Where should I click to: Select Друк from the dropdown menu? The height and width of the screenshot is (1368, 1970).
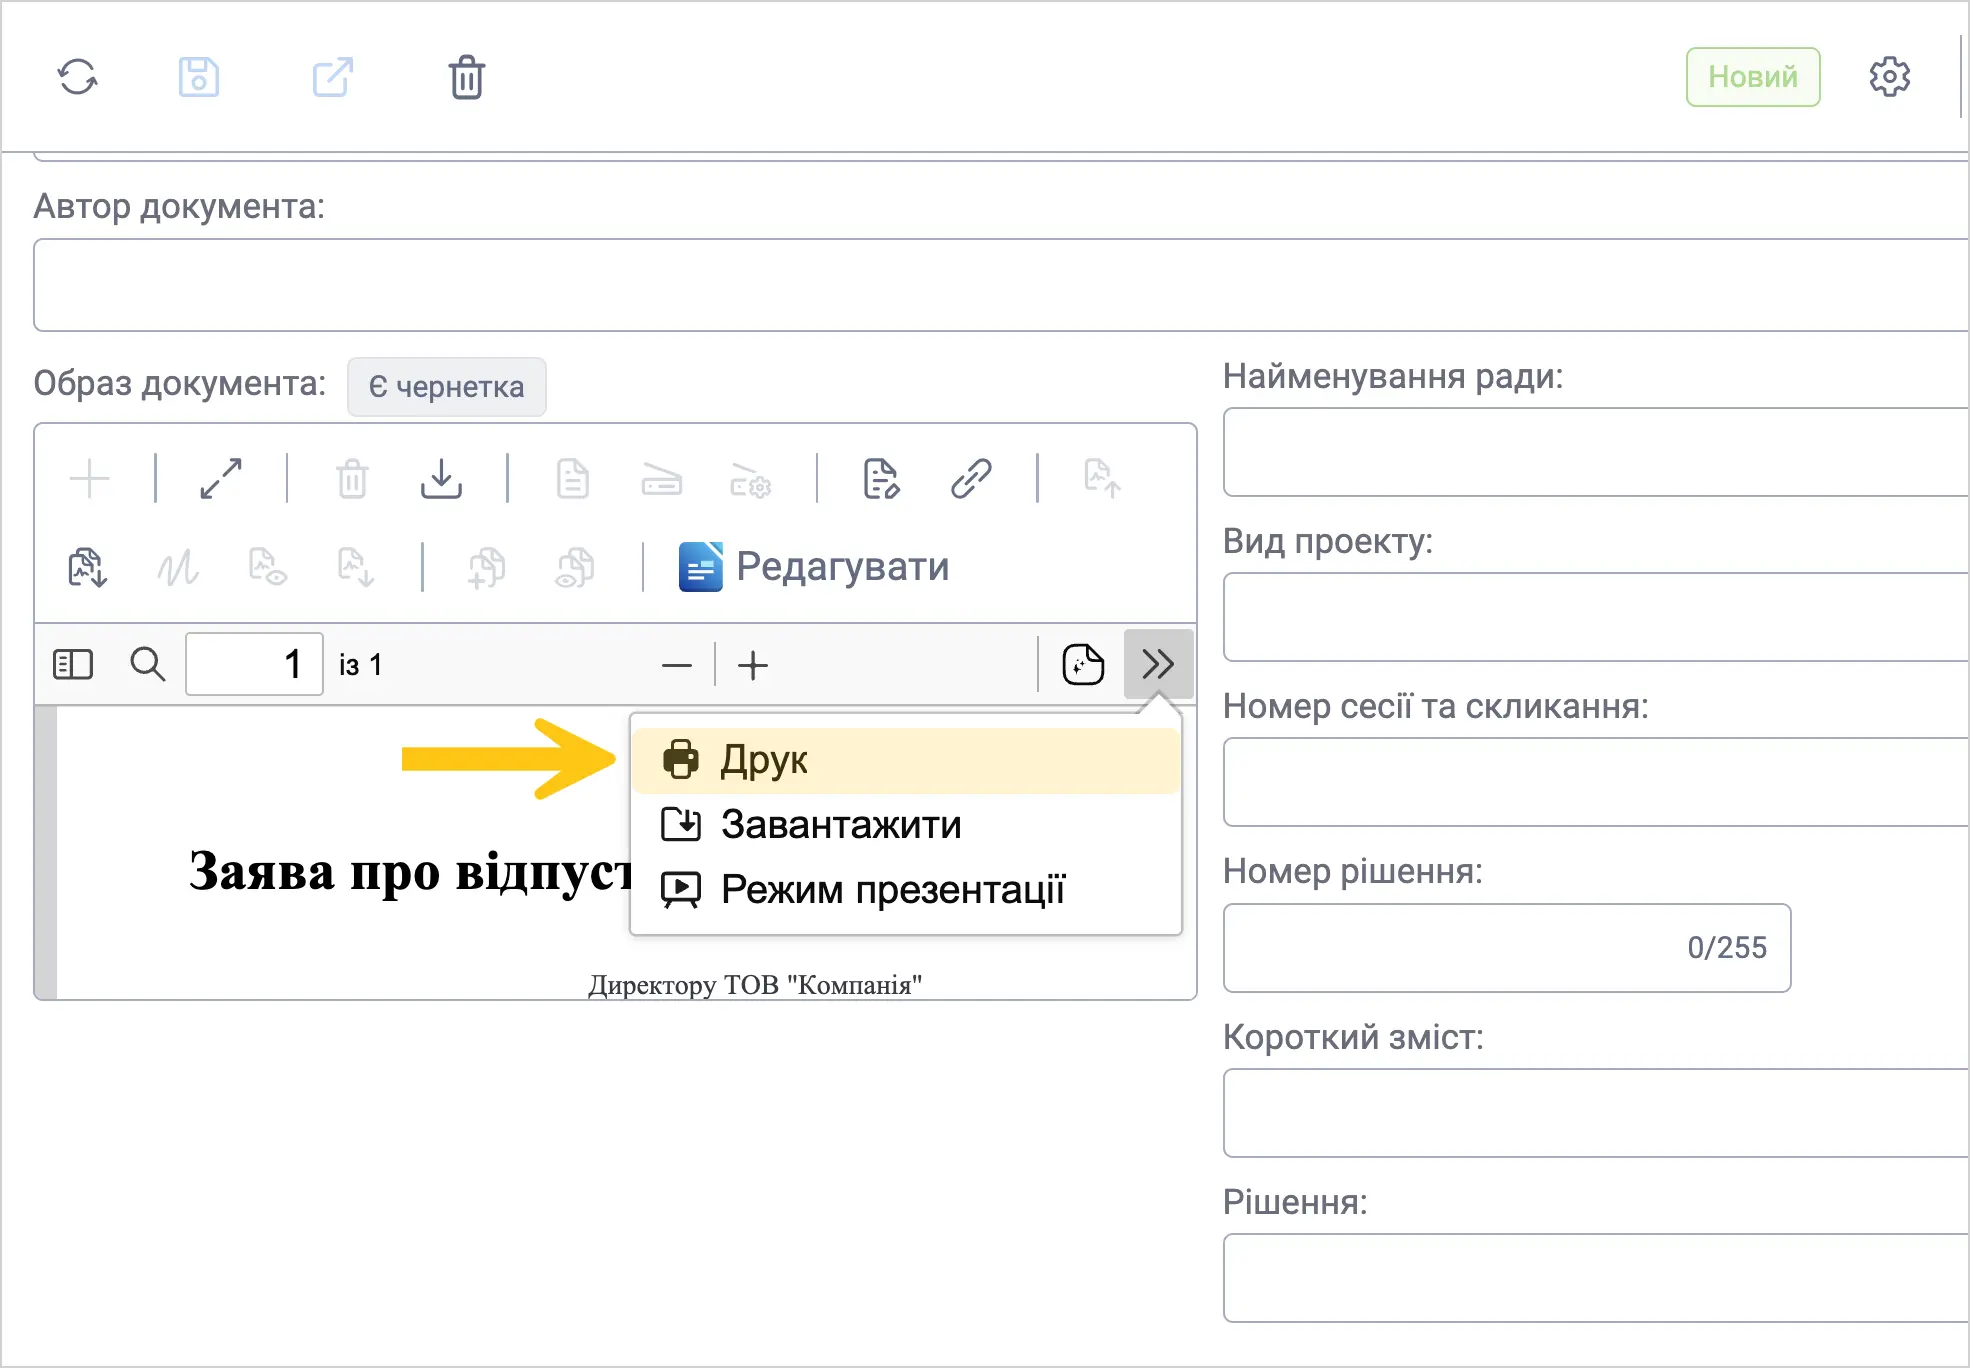click(x=906, y=760)
